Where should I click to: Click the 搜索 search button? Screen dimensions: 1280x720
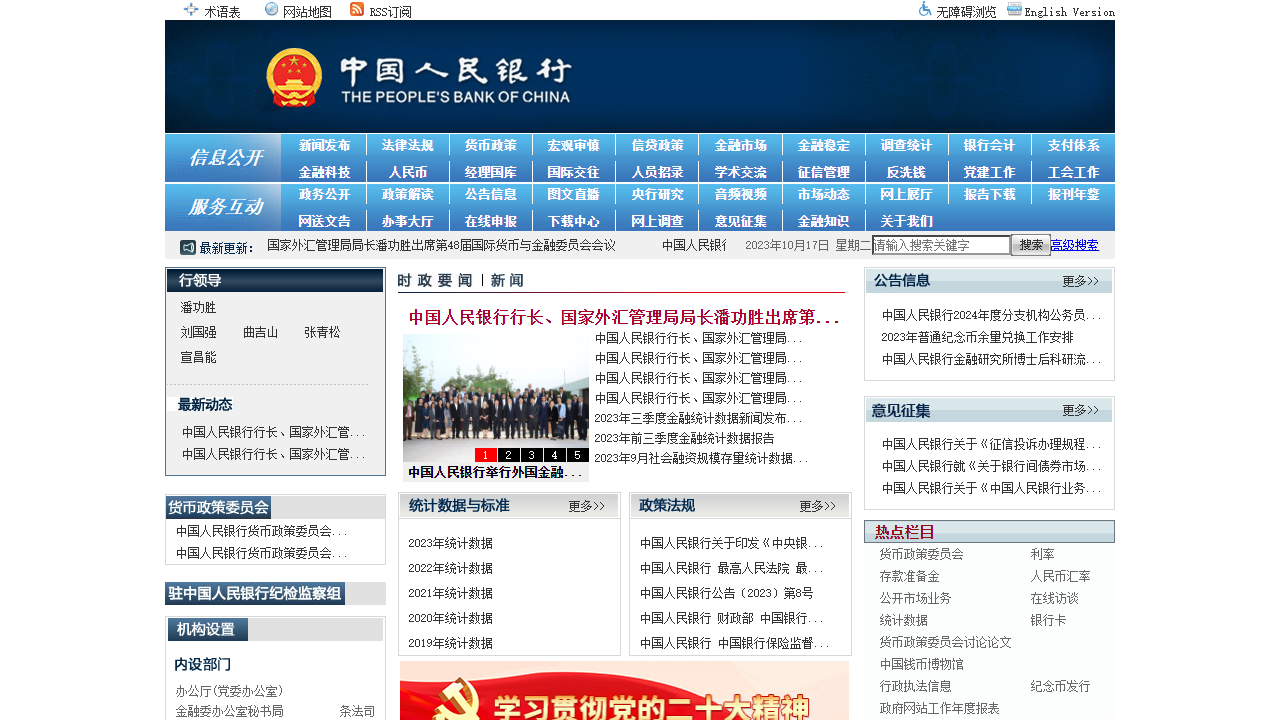click(x=1030, y=244)
